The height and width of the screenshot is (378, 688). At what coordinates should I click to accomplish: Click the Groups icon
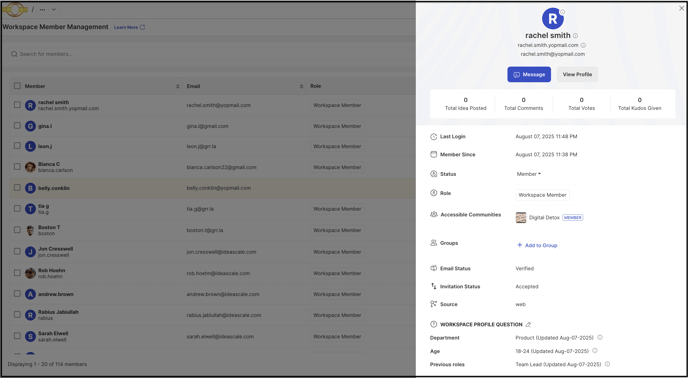click(x=434, y=243)
